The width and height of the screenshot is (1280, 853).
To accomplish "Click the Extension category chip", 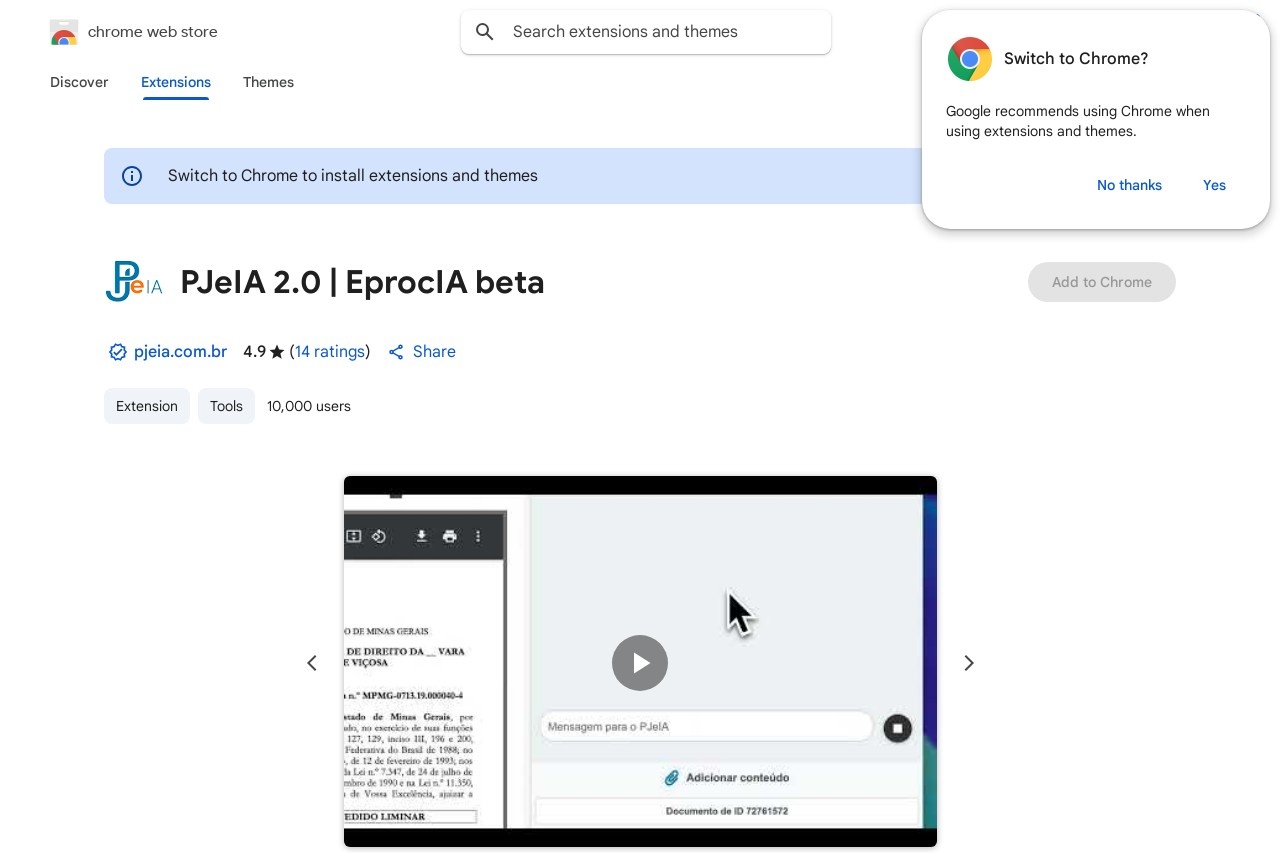I will 147,406.
